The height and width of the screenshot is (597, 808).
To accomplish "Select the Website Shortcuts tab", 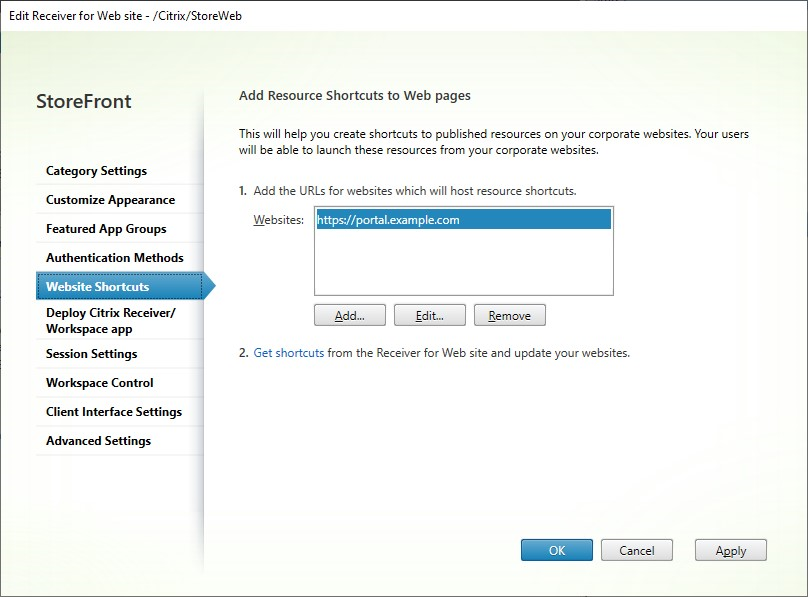I will (x=98, y=287).
